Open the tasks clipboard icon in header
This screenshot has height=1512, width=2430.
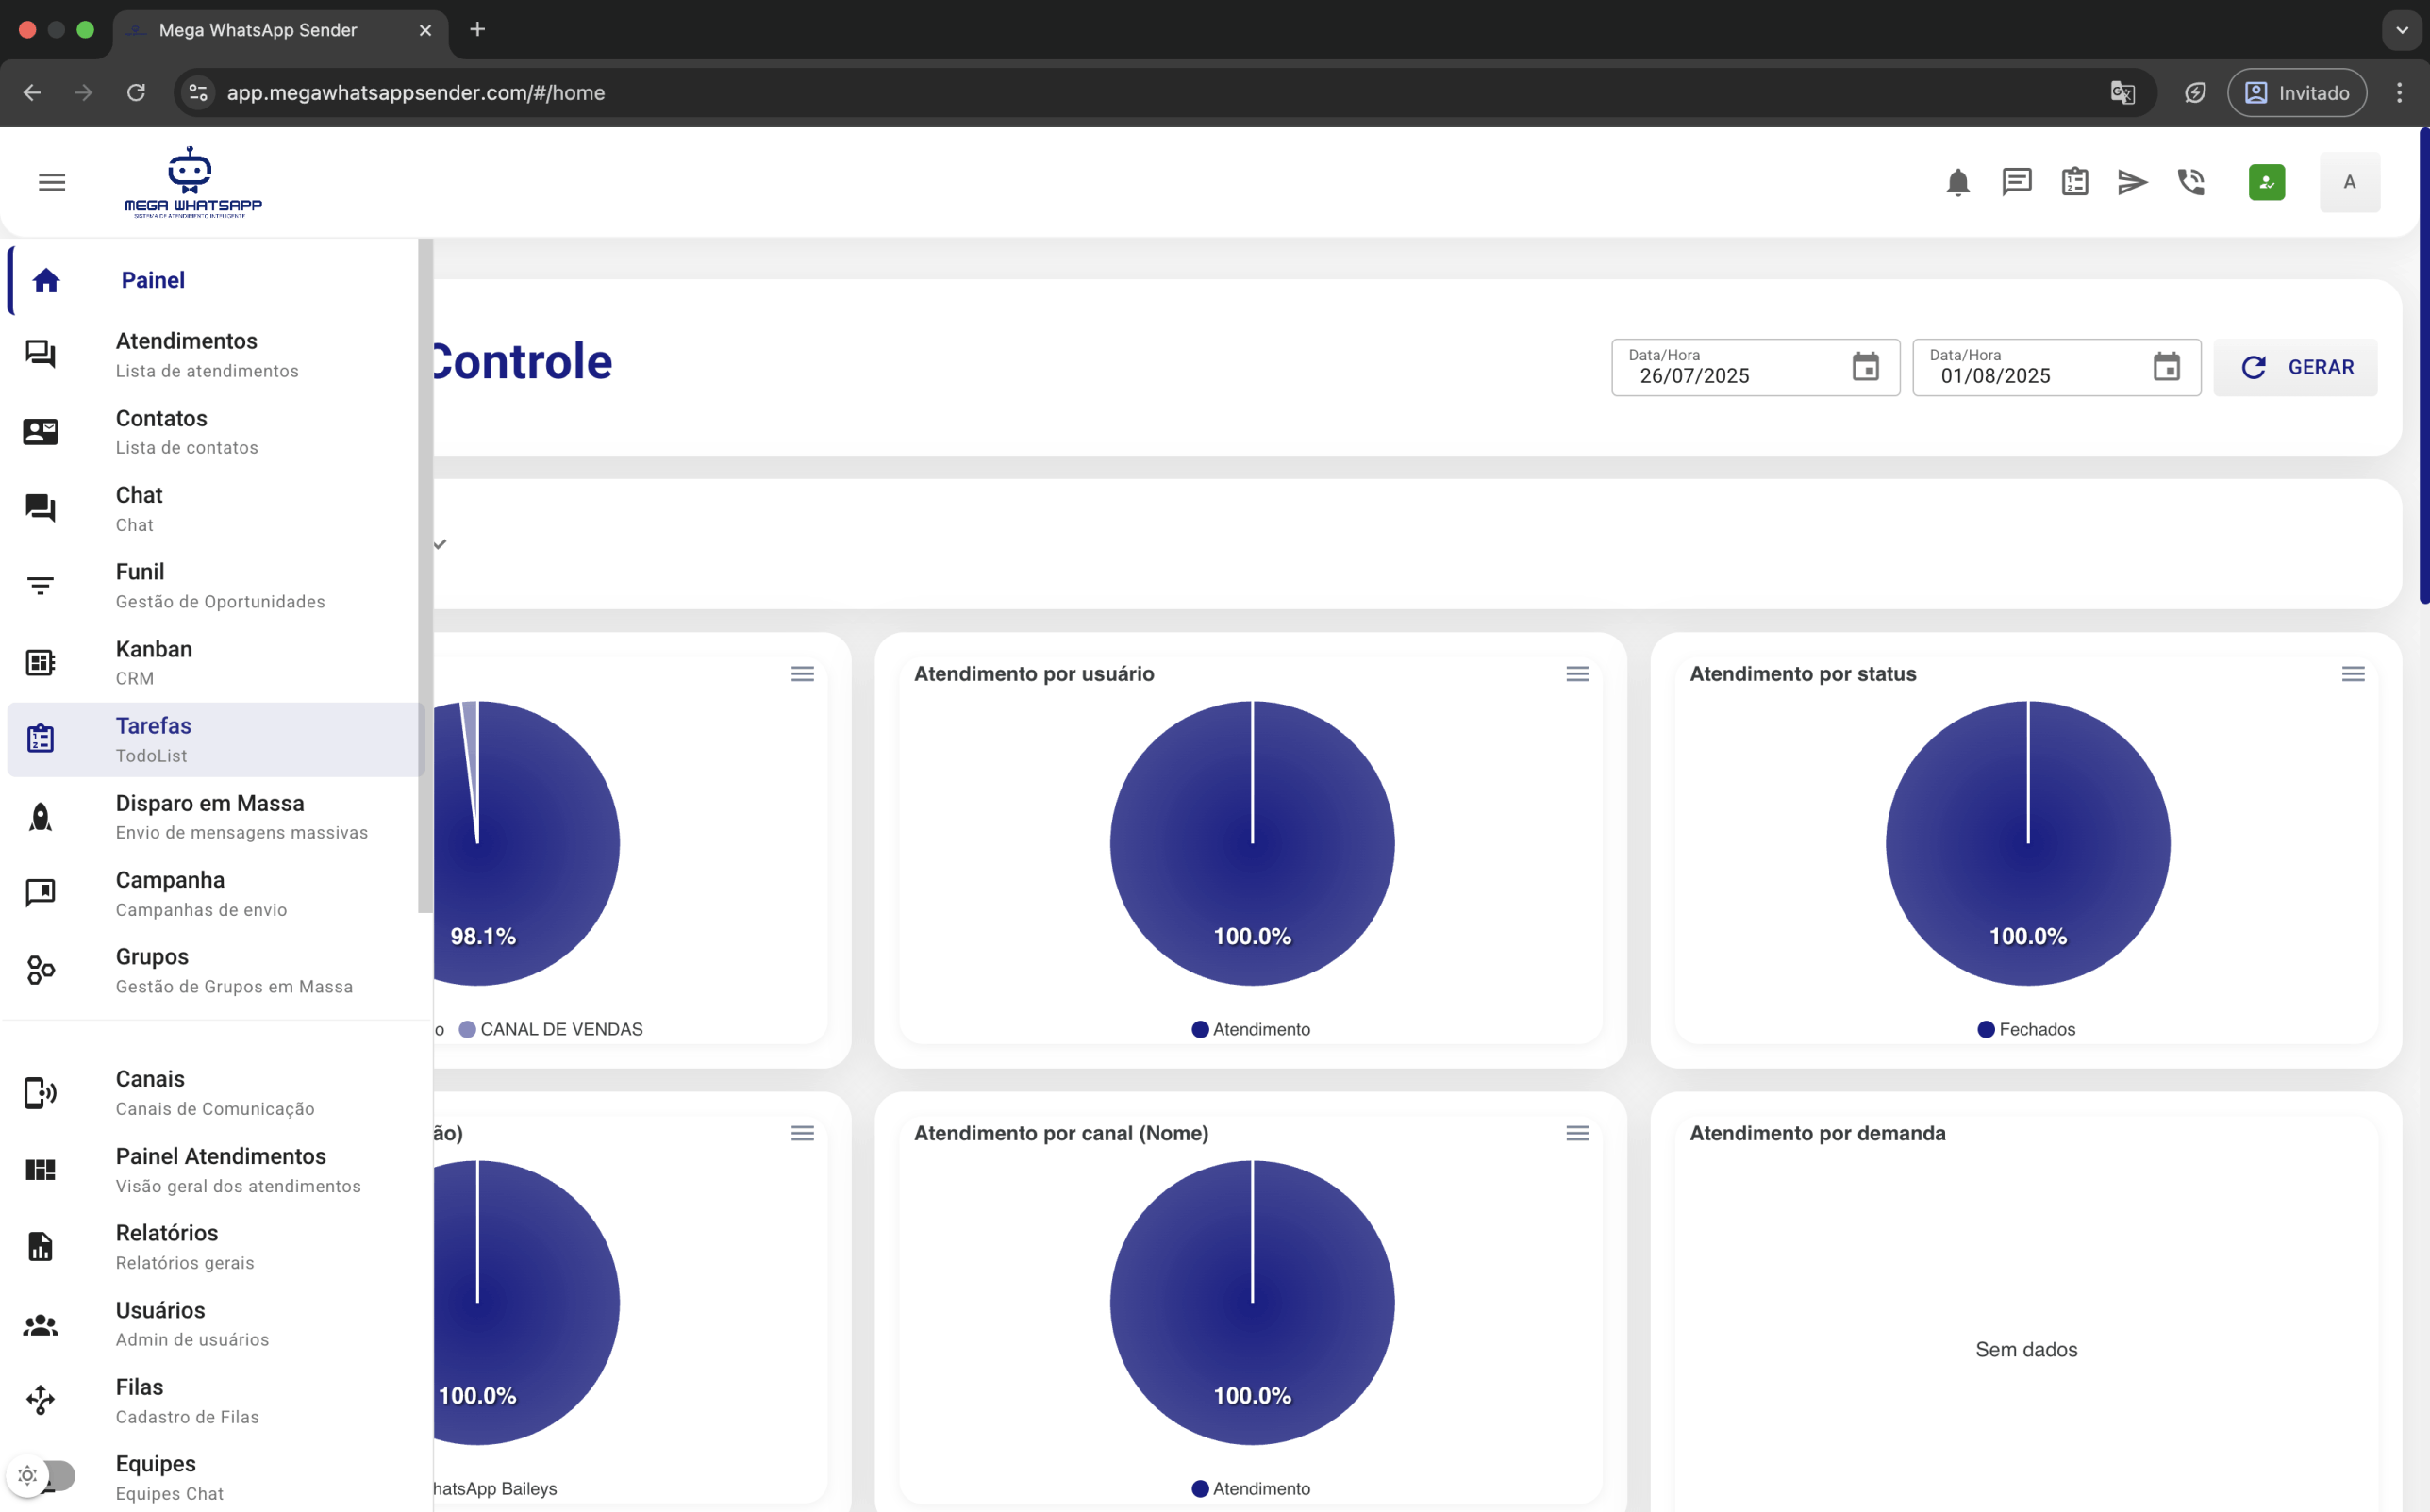[x=2075, y=182]
